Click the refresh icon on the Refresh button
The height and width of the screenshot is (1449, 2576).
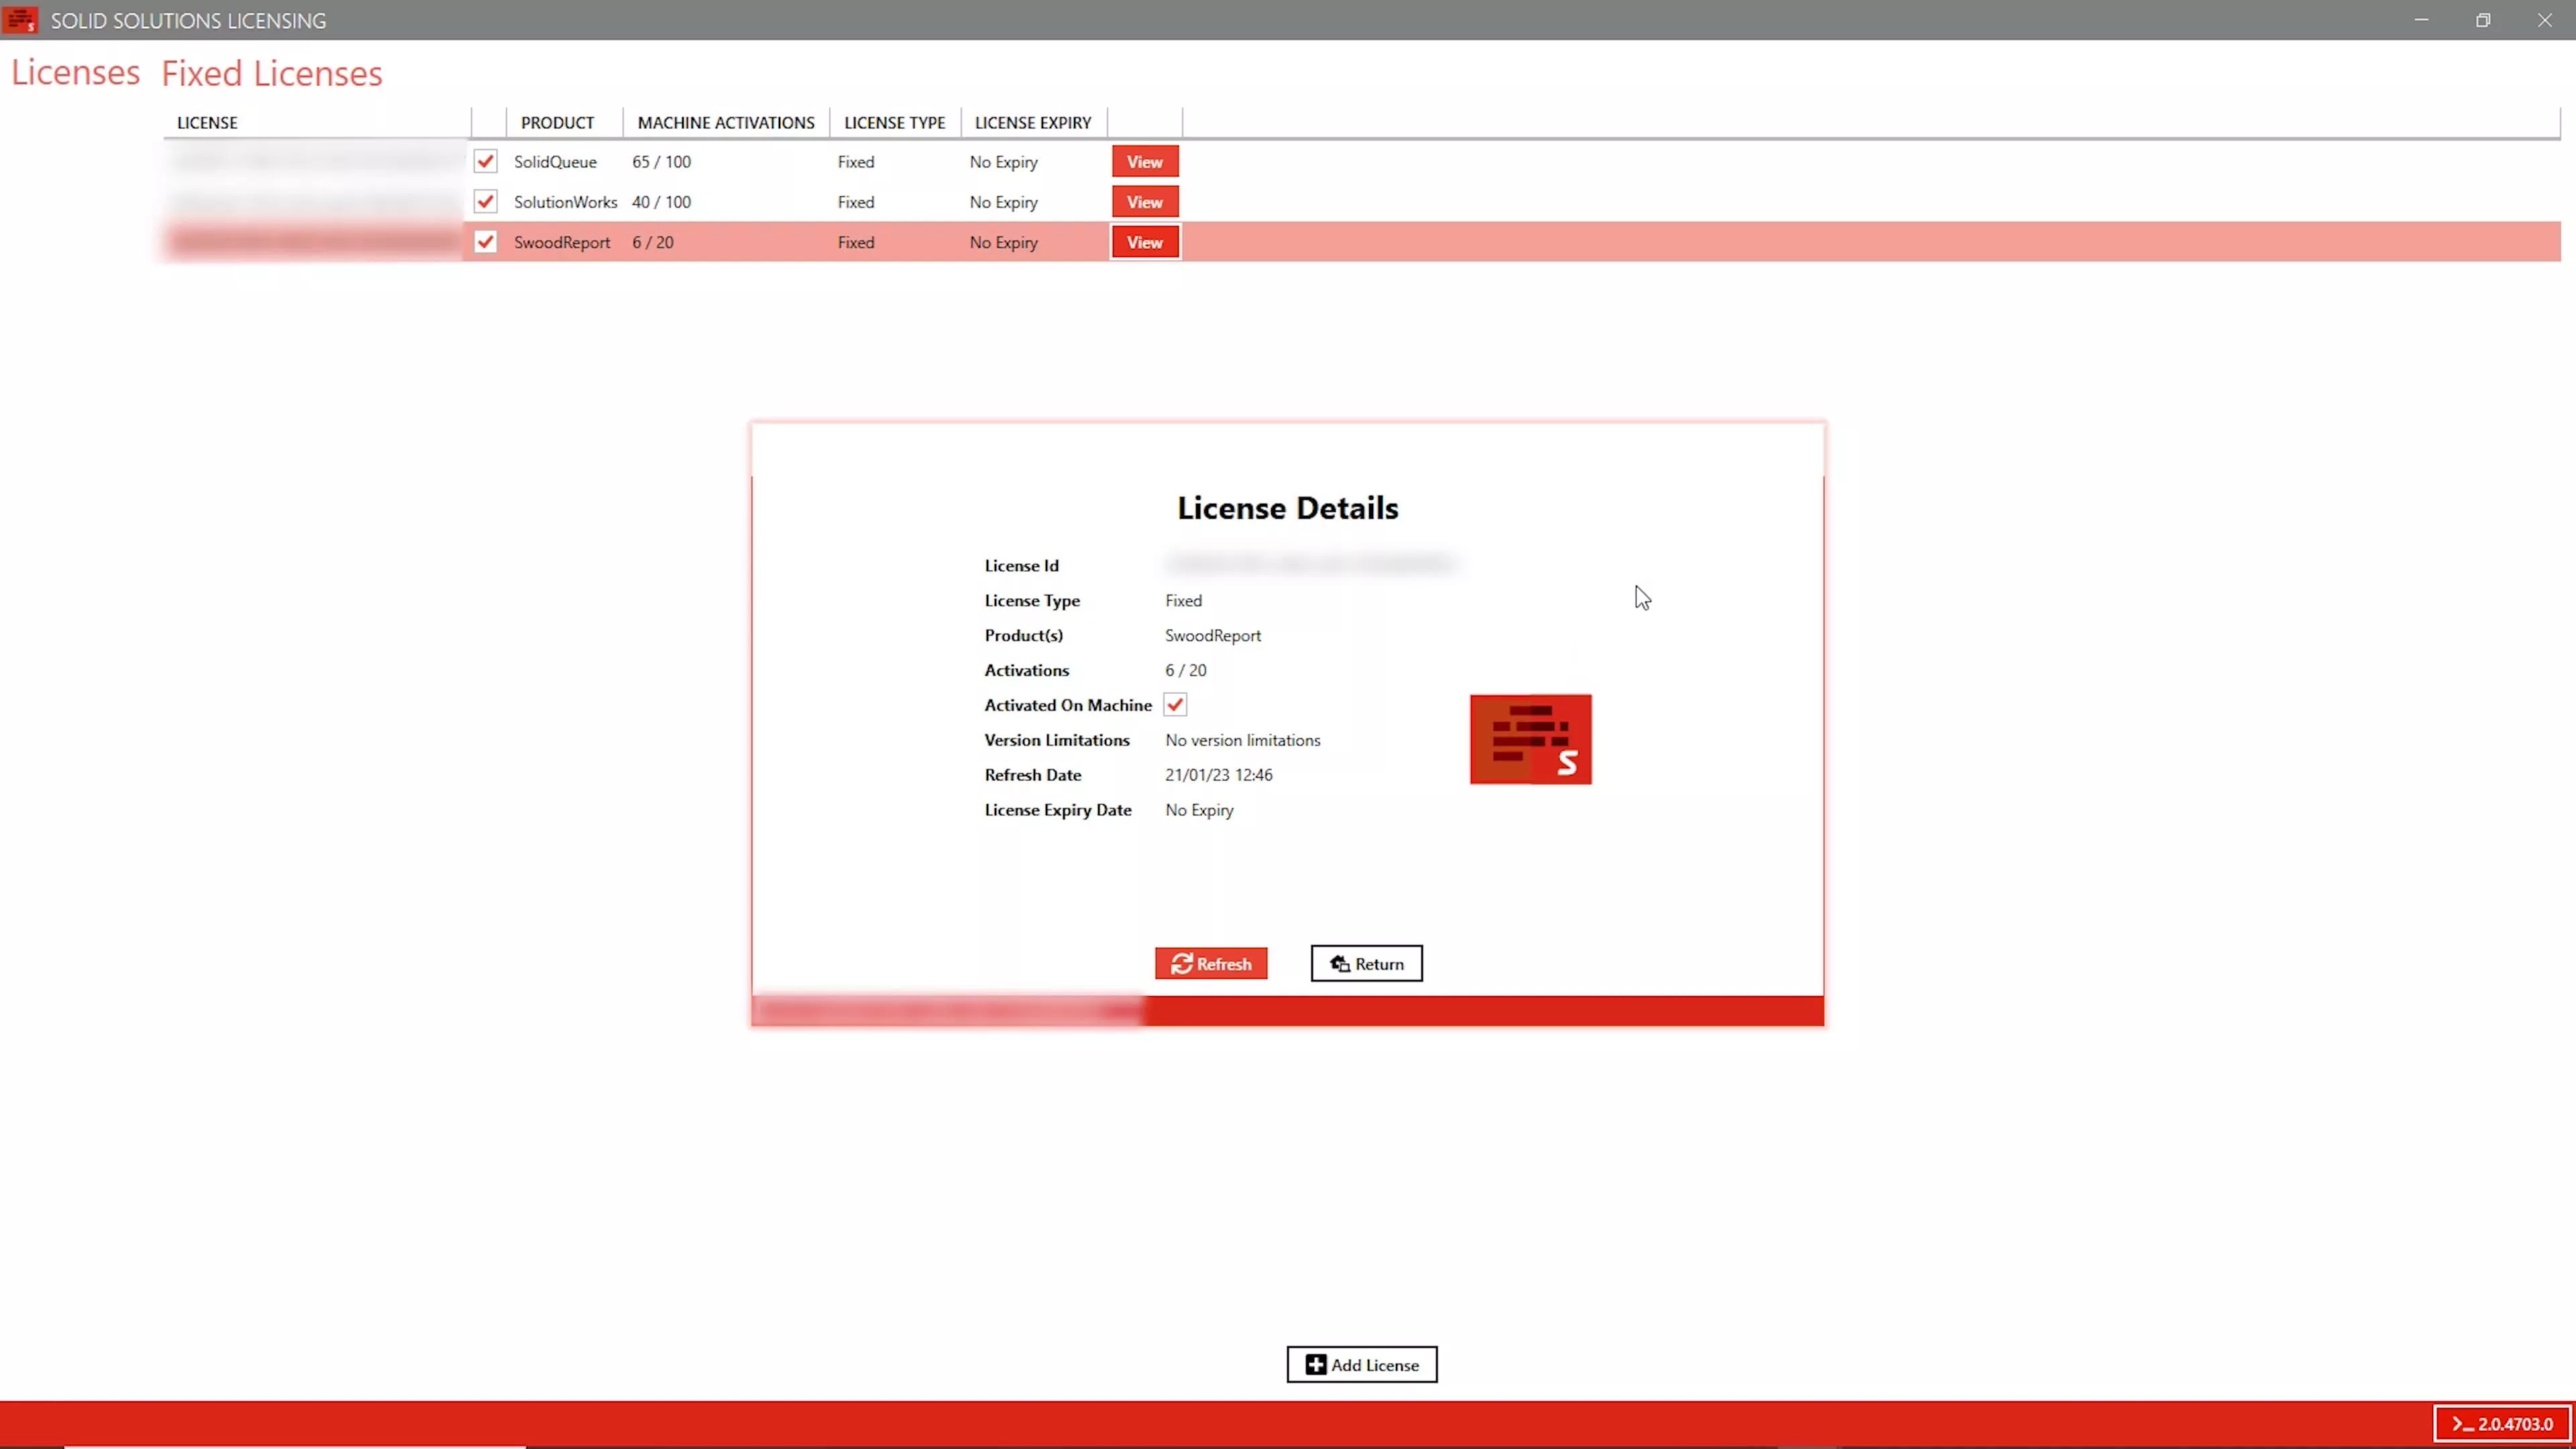[1182, 963]
